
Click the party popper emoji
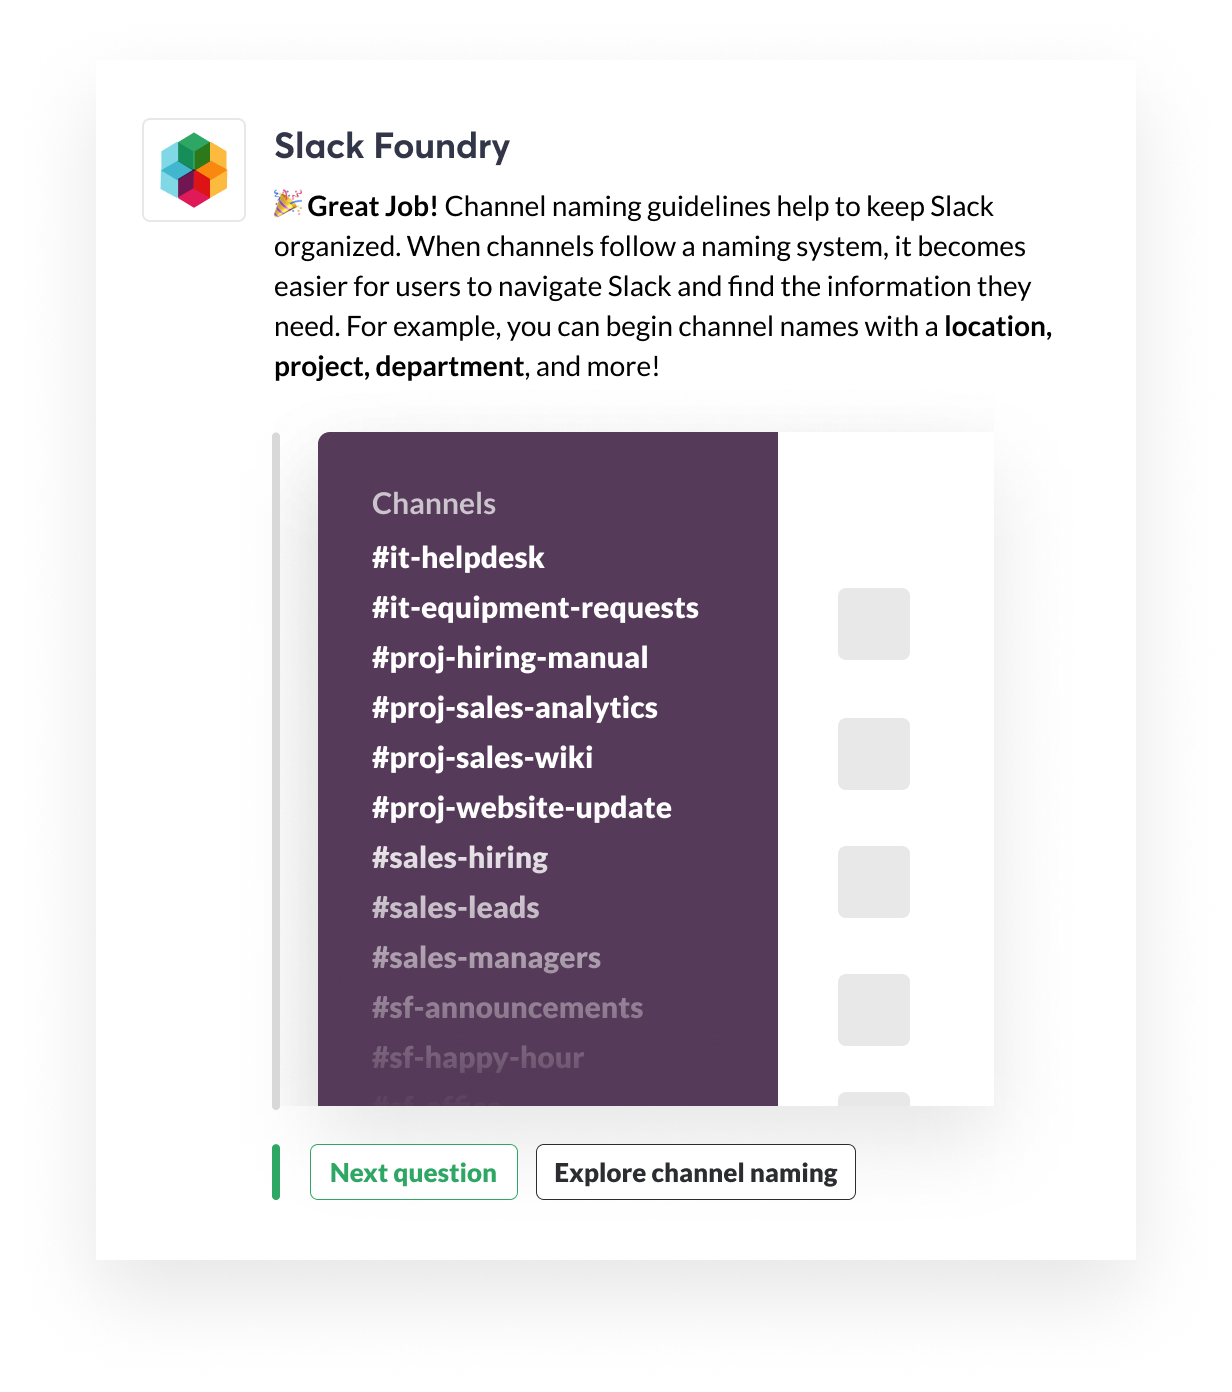tap(288, 205)
